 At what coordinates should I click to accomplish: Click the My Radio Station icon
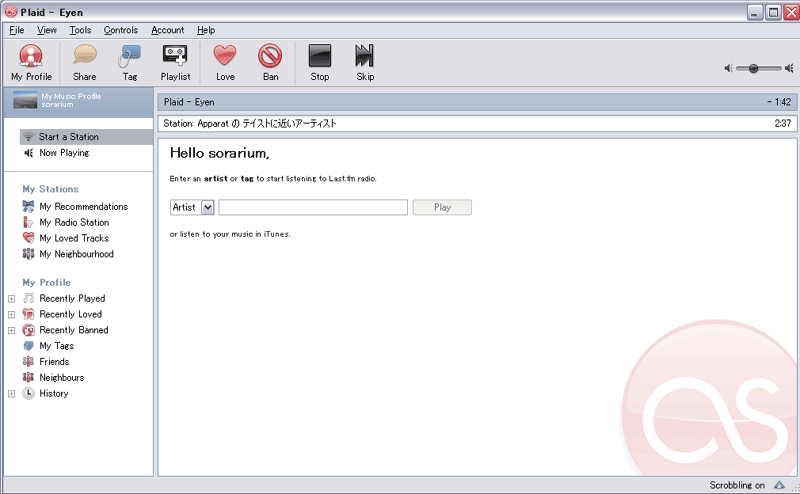pos(28,222)
